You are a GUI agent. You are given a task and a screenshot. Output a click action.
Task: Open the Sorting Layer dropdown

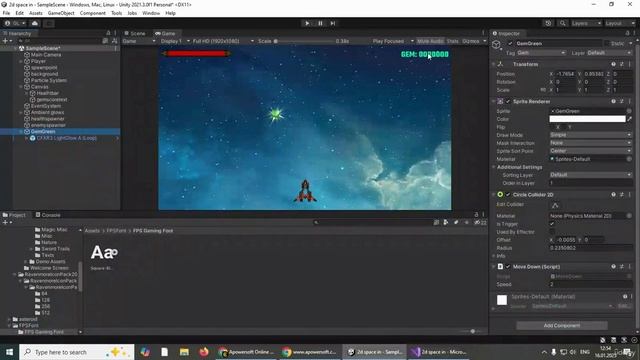(x=591, y=175)
